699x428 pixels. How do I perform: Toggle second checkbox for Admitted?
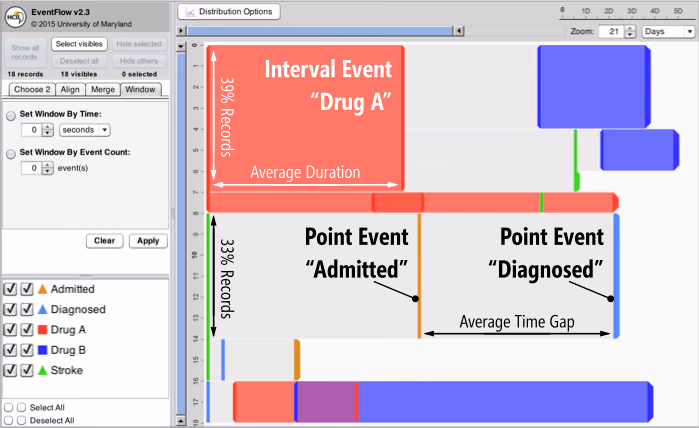(27, 289)
